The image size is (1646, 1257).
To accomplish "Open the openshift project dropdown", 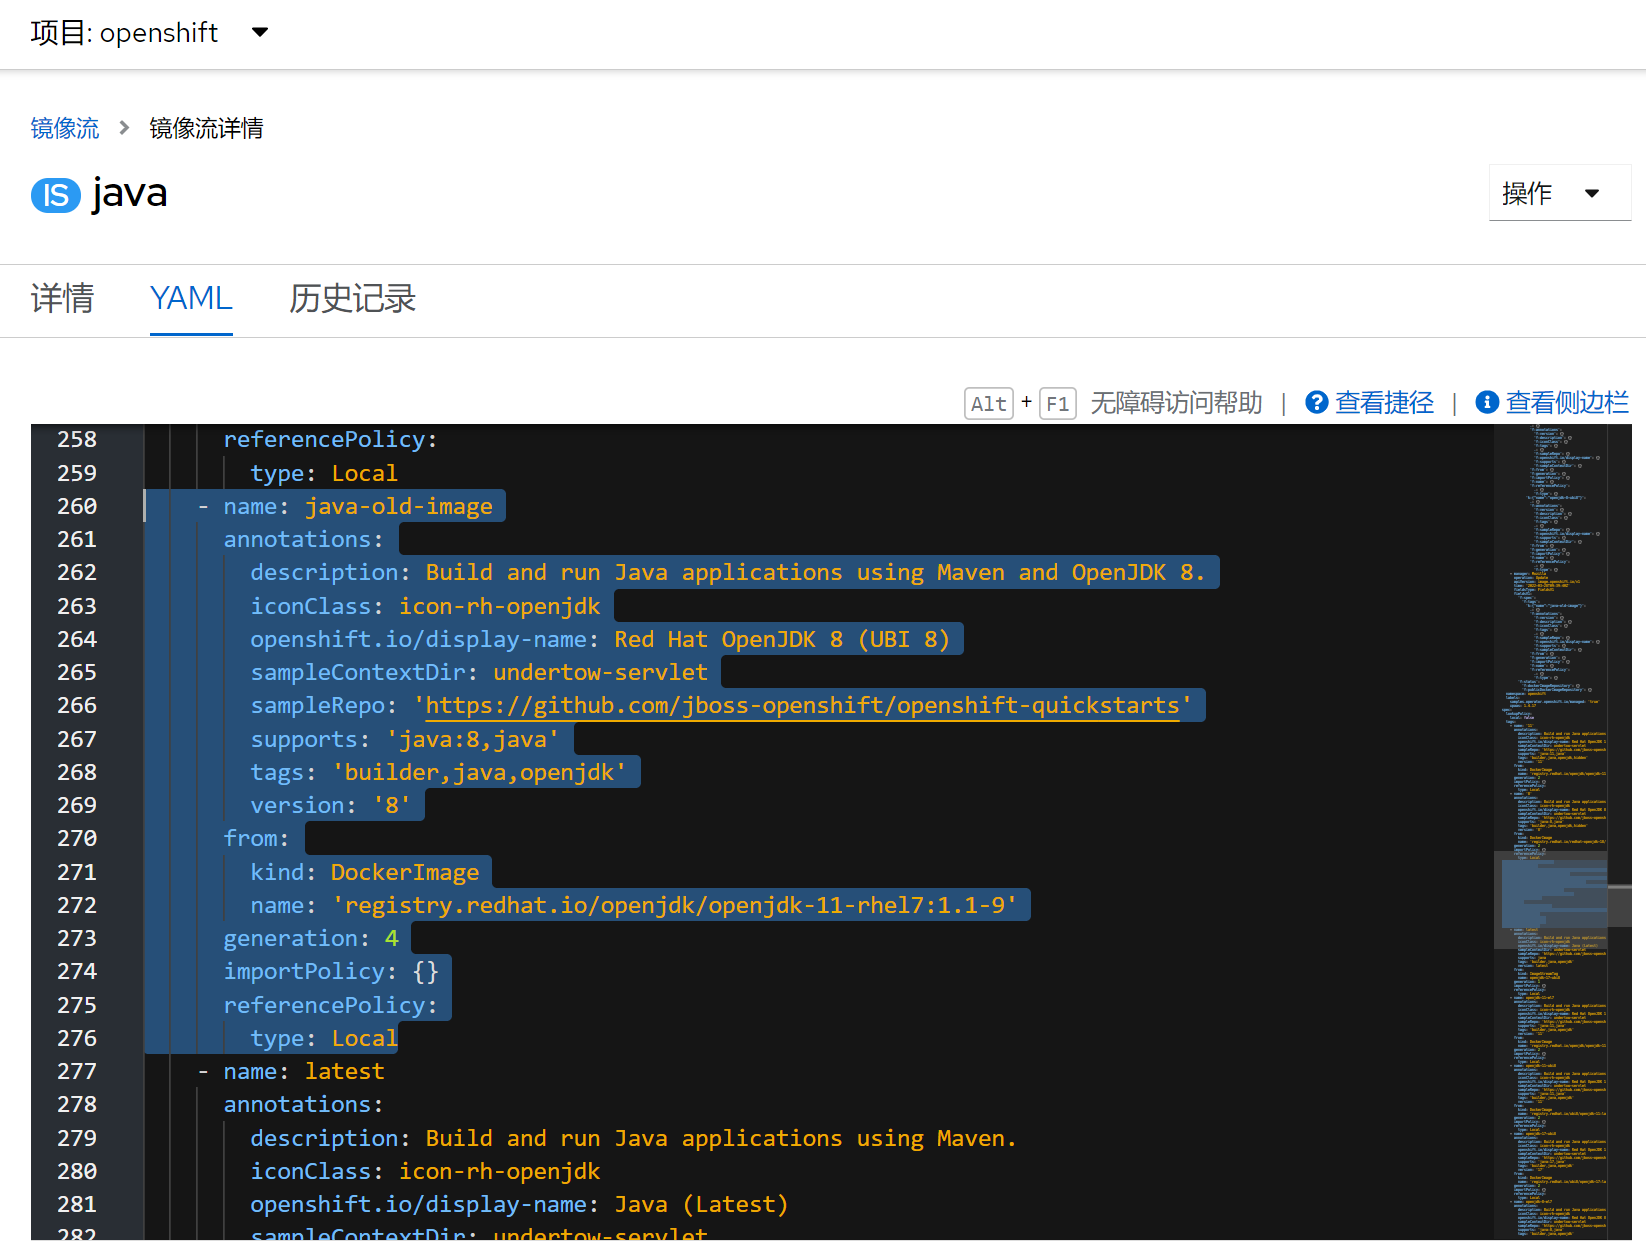I will tap(149, 33).
